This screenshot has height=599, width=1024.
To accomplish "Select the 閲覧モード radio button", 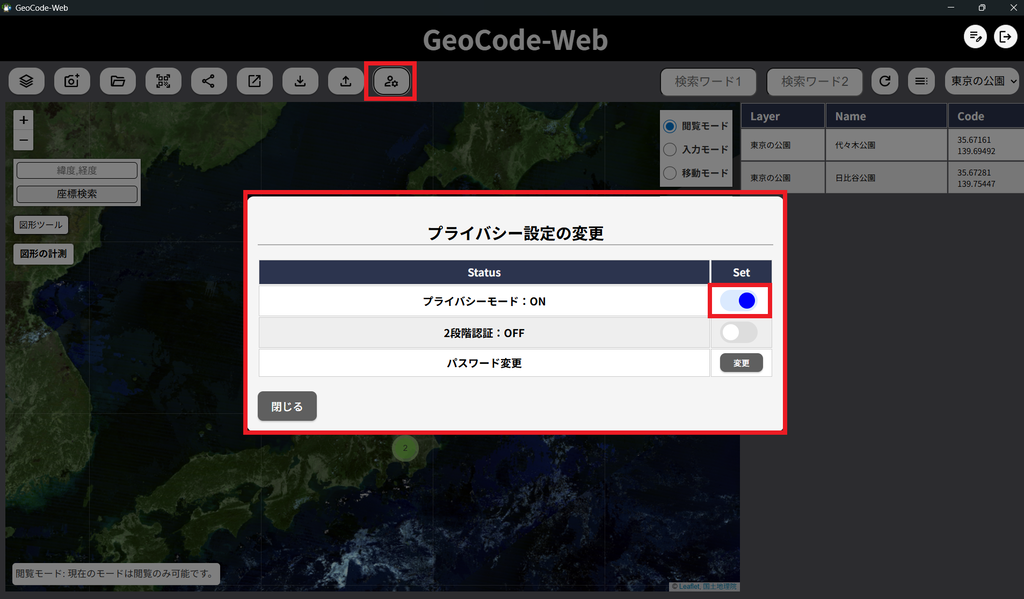I will click(x=669, y=126).
